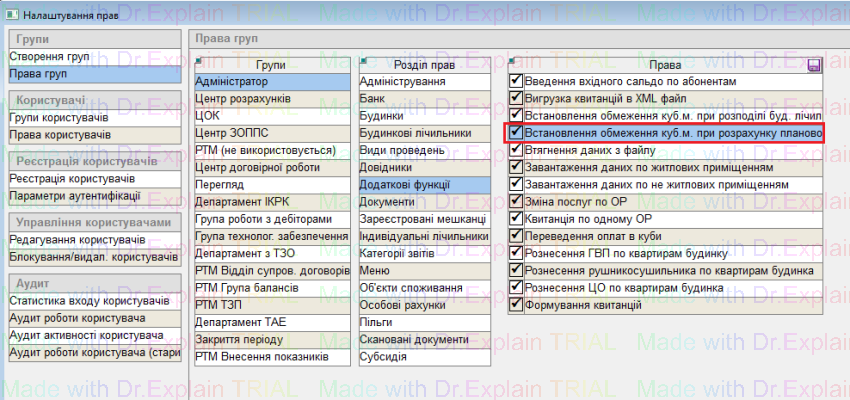
Task: Choose Банк in the Розділ прав list
Action: pos(373,98)
